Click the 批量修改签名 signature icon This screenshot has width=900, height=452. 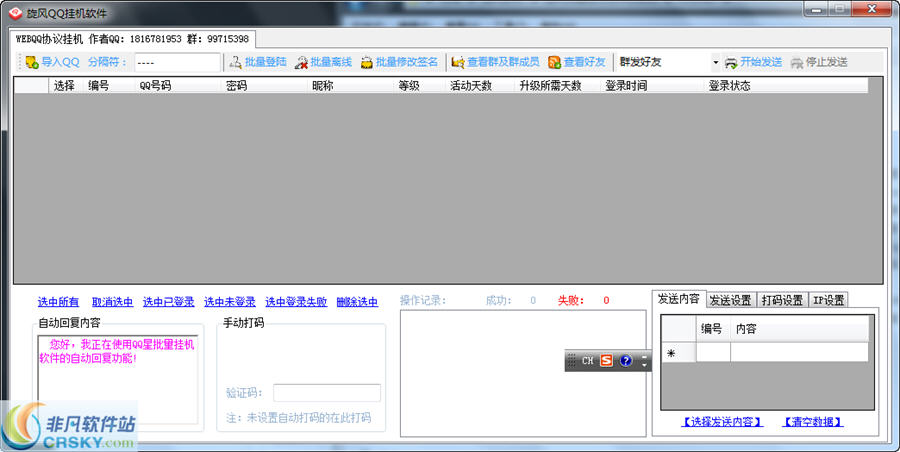[367, 62]
